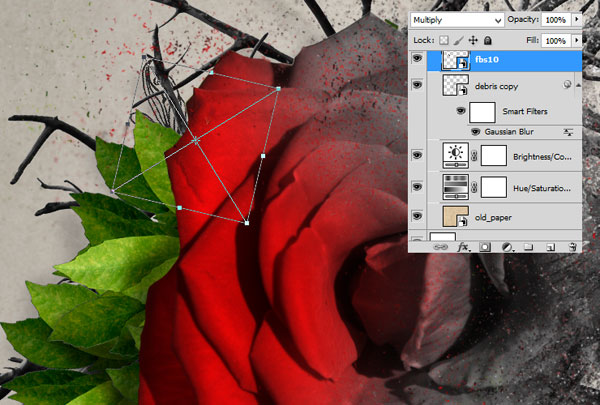This screenshot has width=600, height=405.
Task: Create new fill or adjustment layer
Action: click(506, 245)
